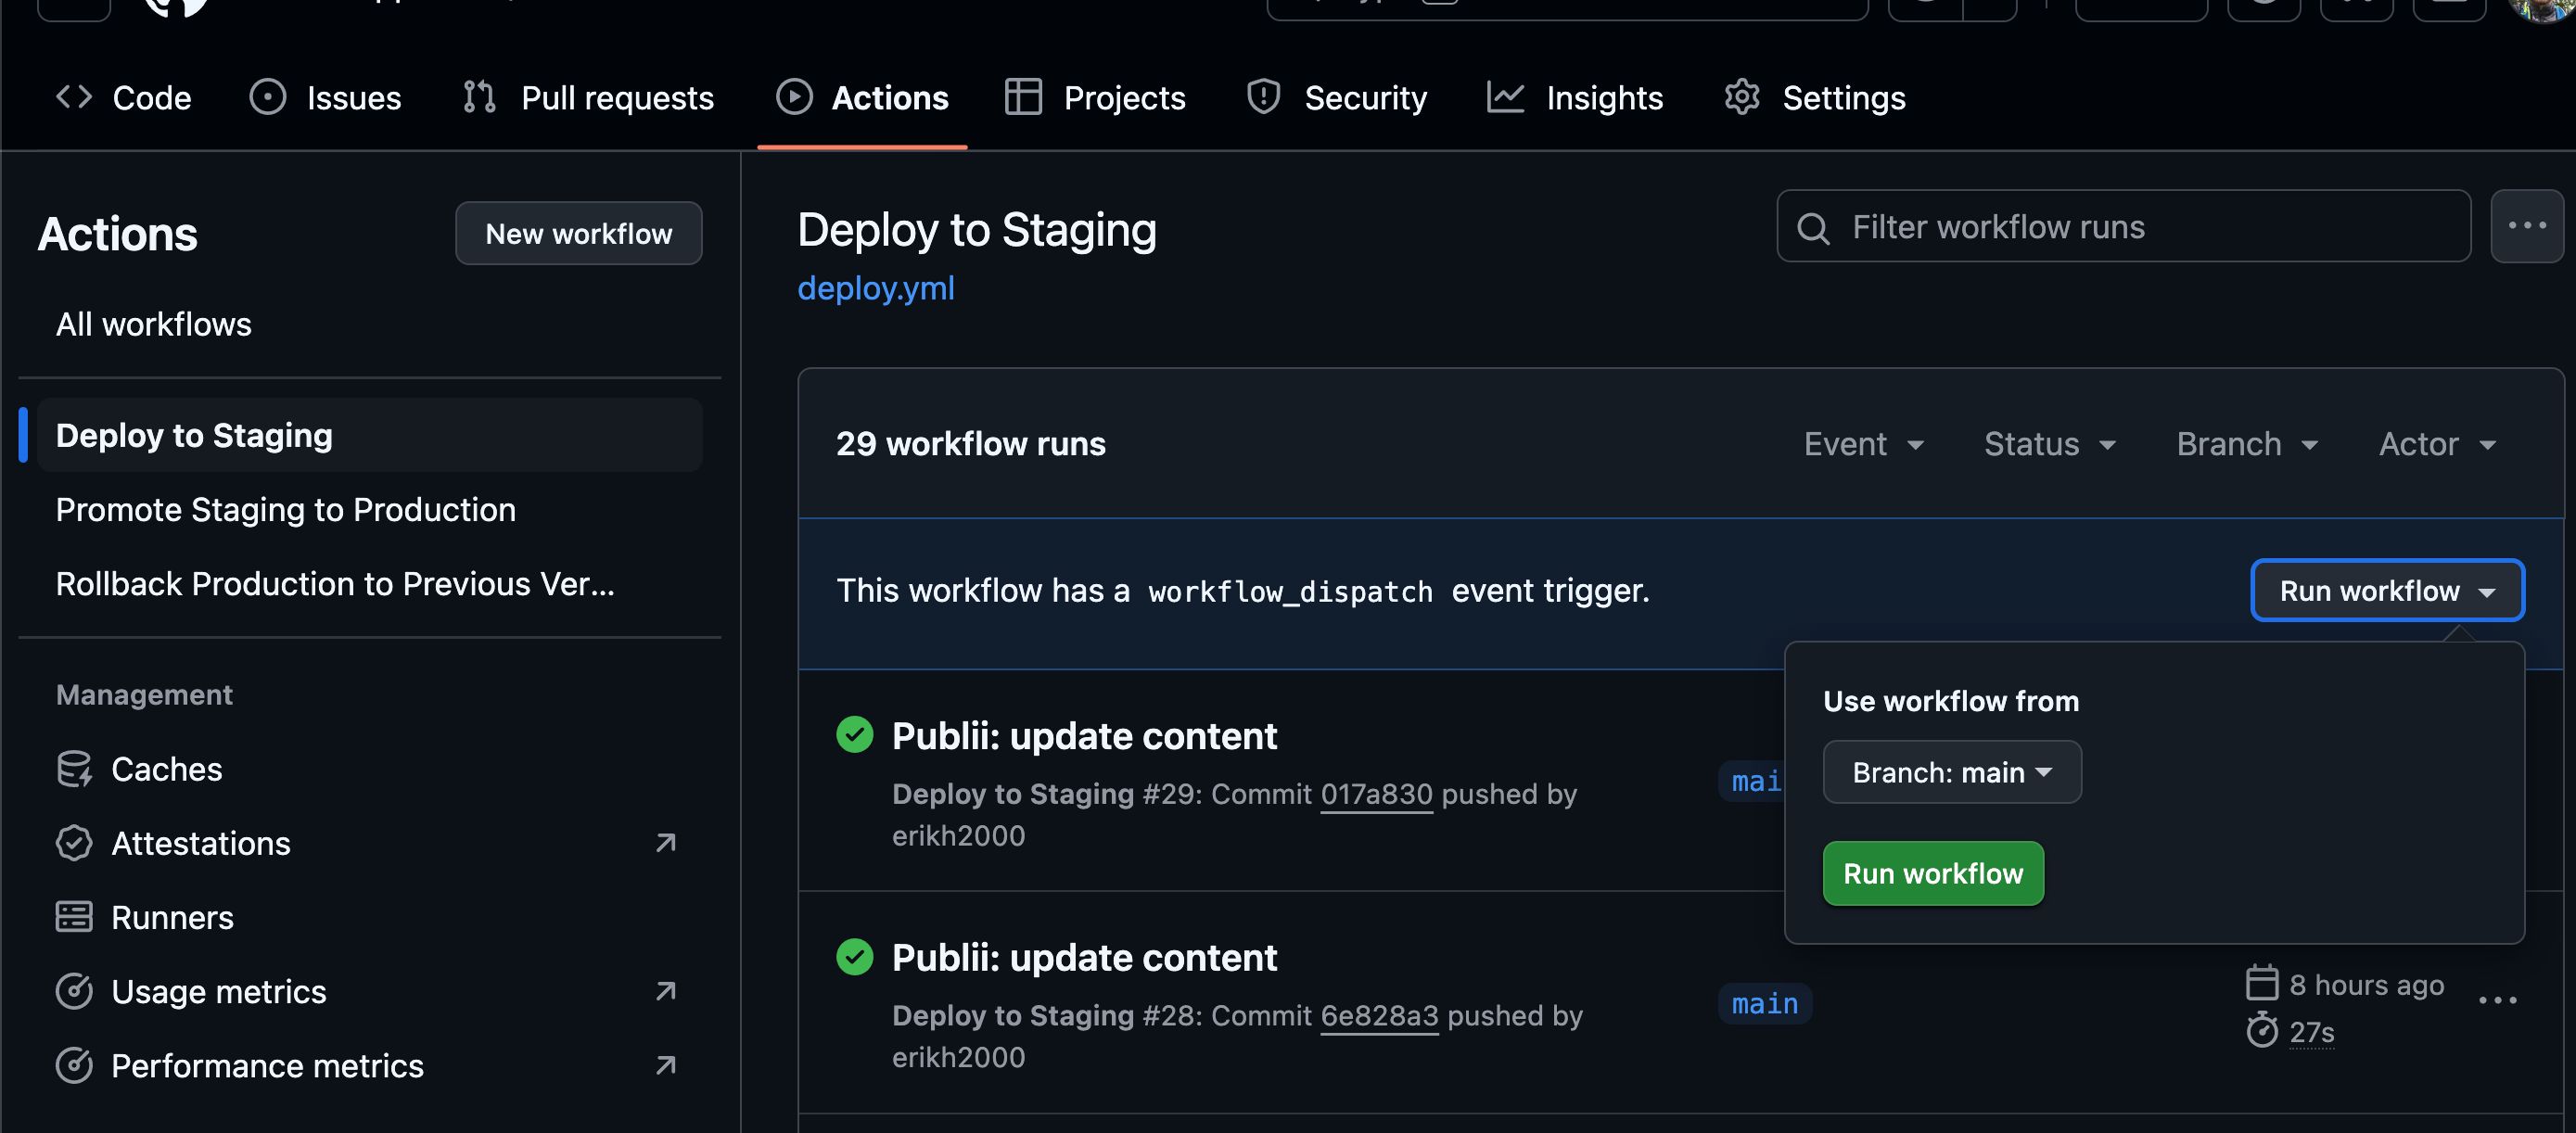Click the New workflow button
The width and height of the screenshot is (2576, 1133).
point(579,233)
